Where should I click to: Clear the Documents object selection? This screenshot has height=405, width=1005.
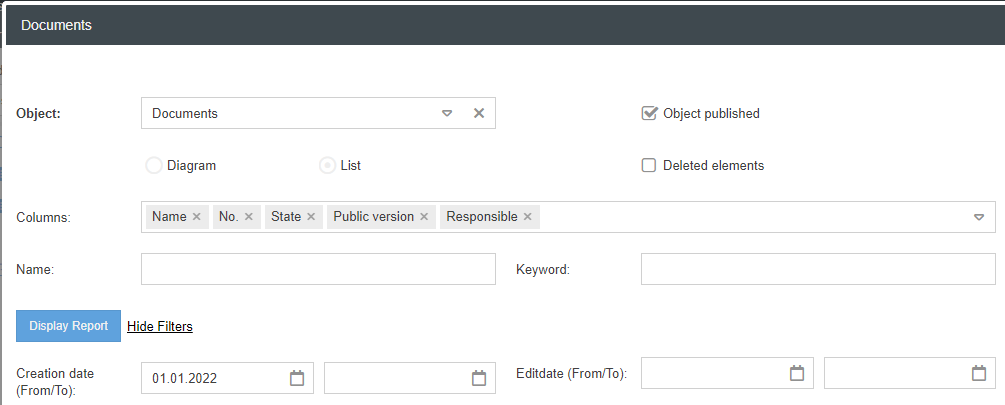479,113
